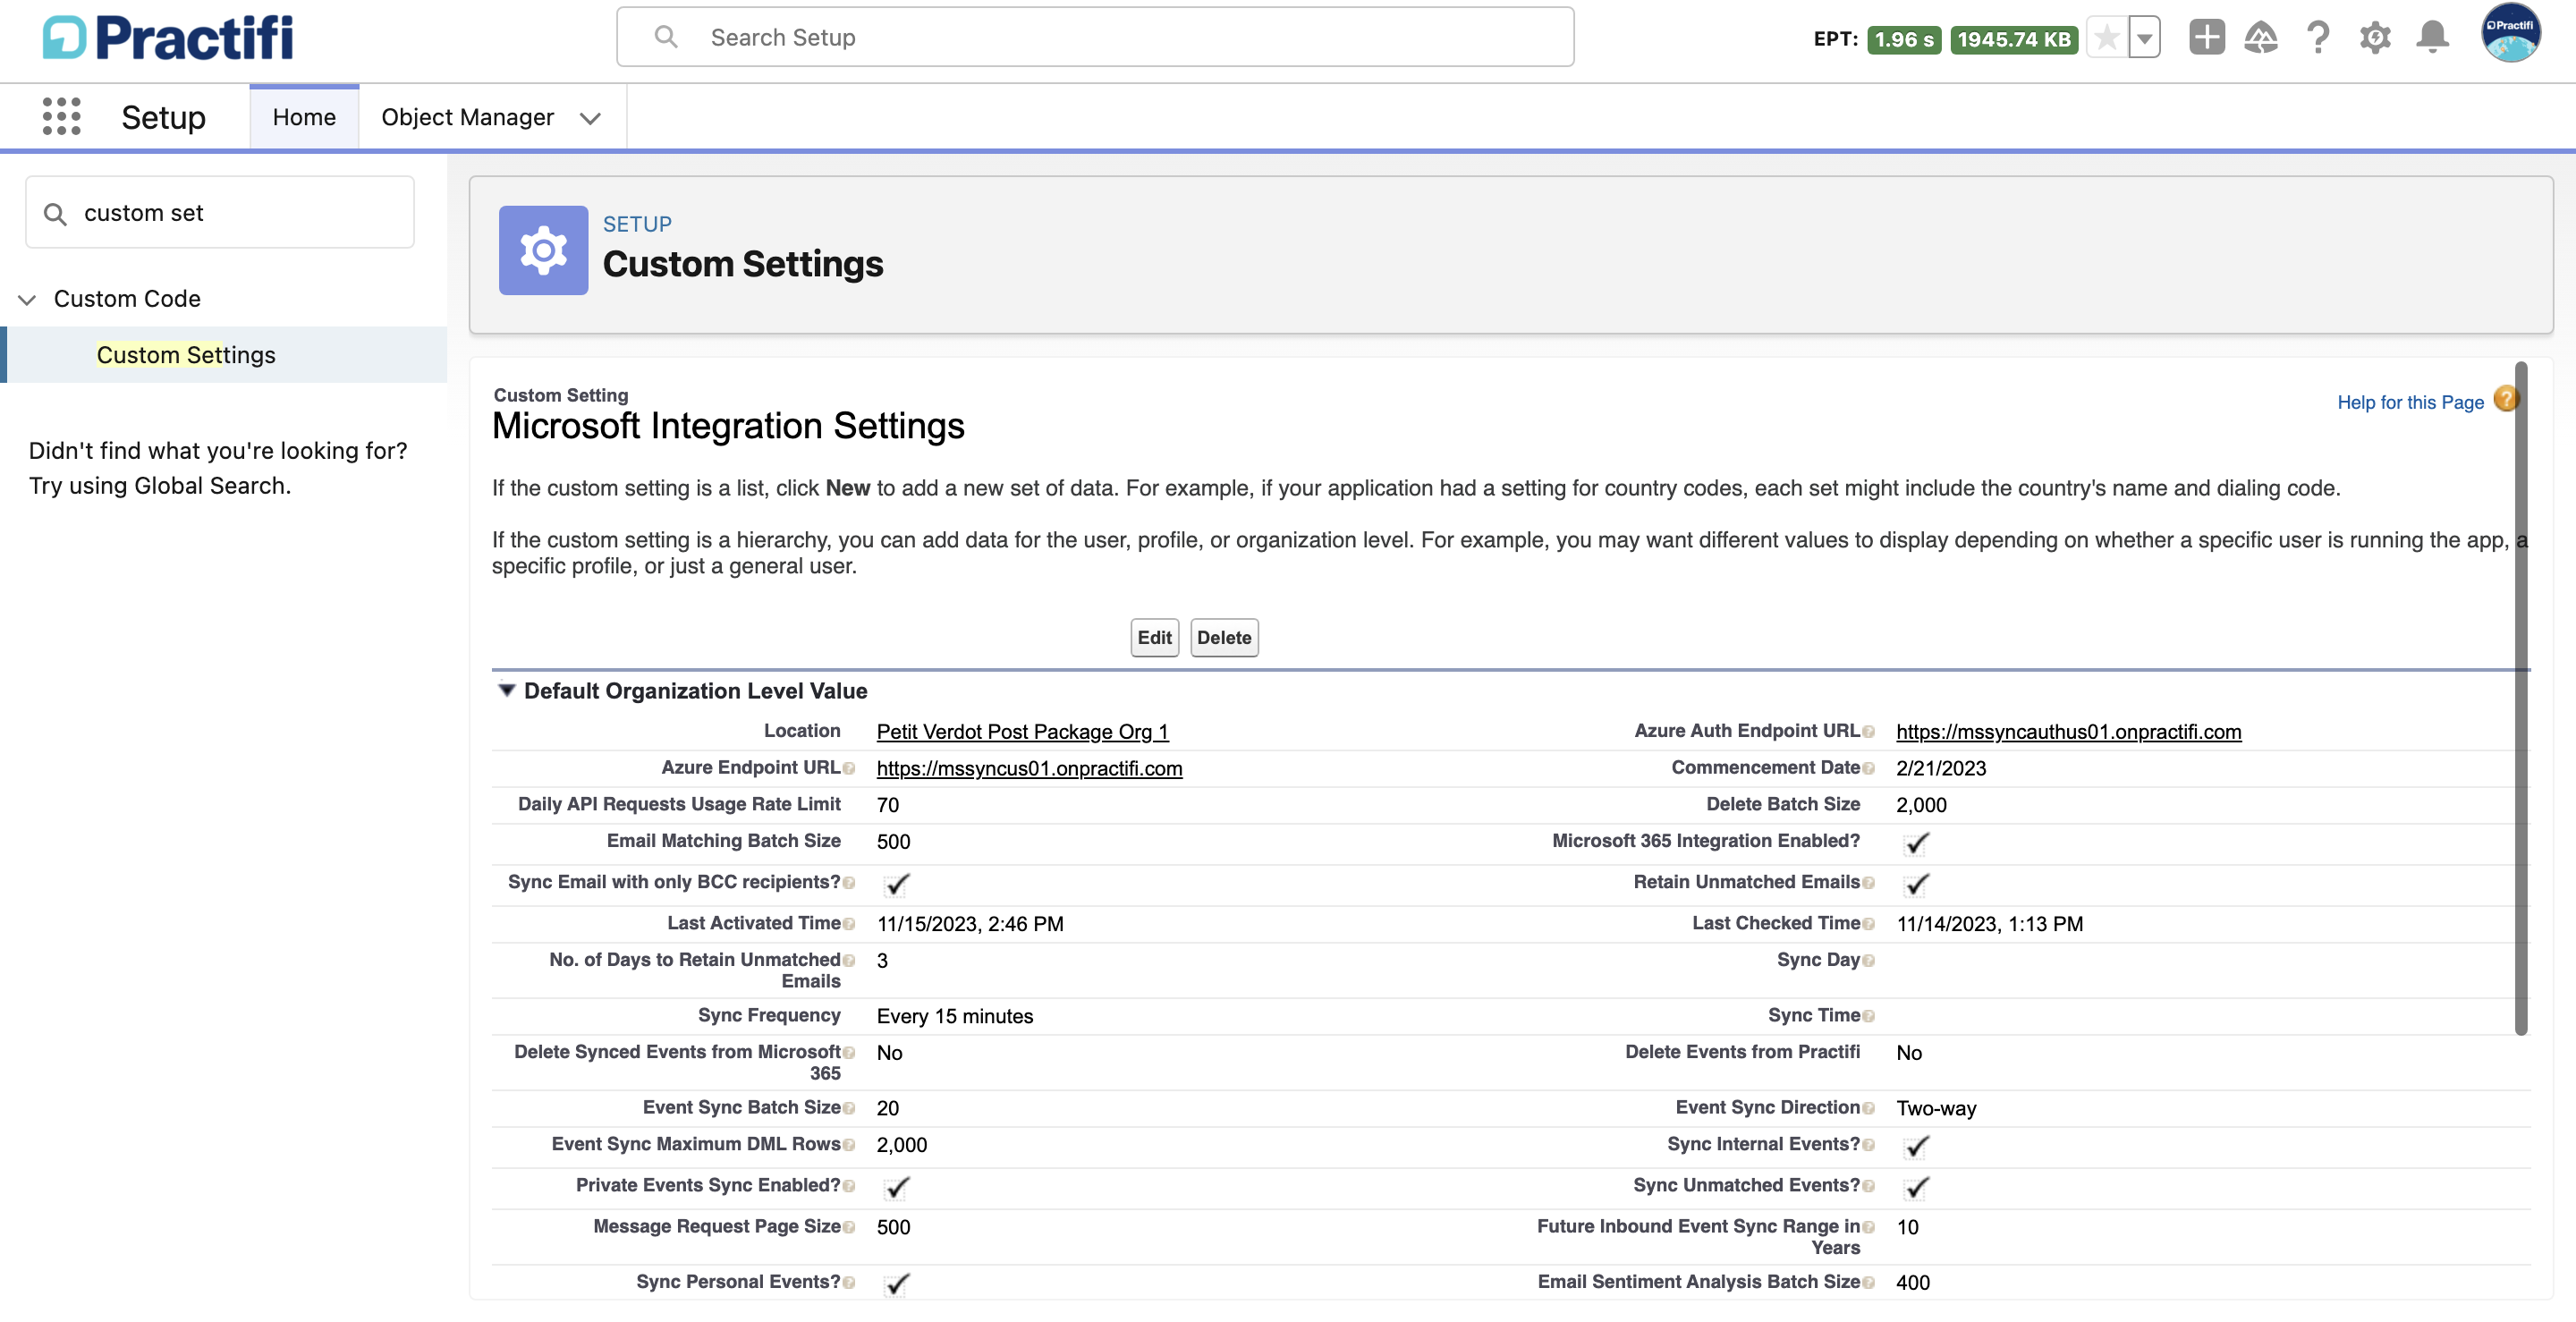Click the Private Events Sync Enabled checkmark

click(x=897, y=1188)
